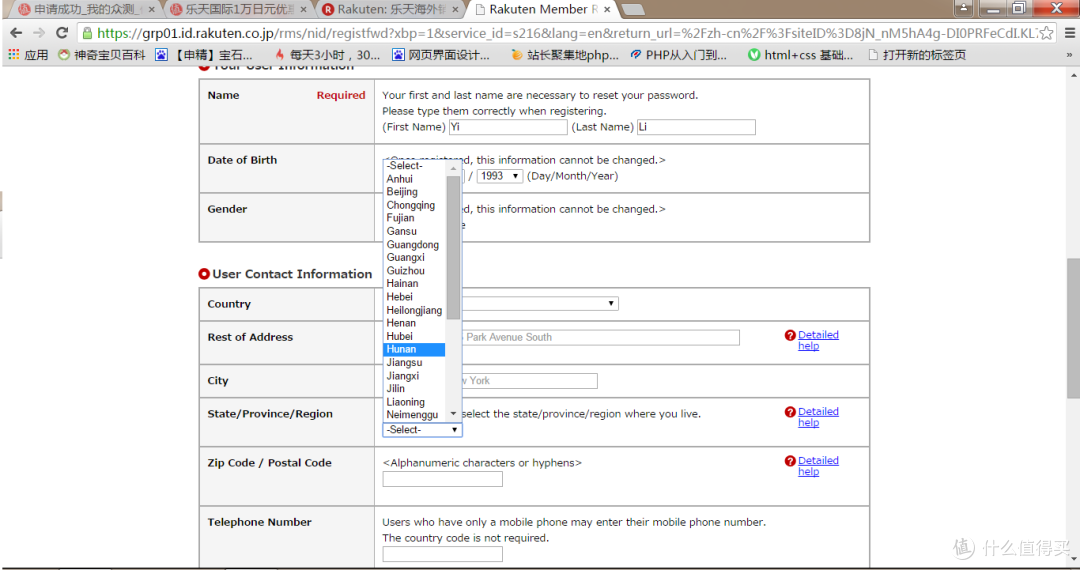The width and height of the screenshot is (1080, 570).
Task: Click in the First Name field
Action: [508, 127]
